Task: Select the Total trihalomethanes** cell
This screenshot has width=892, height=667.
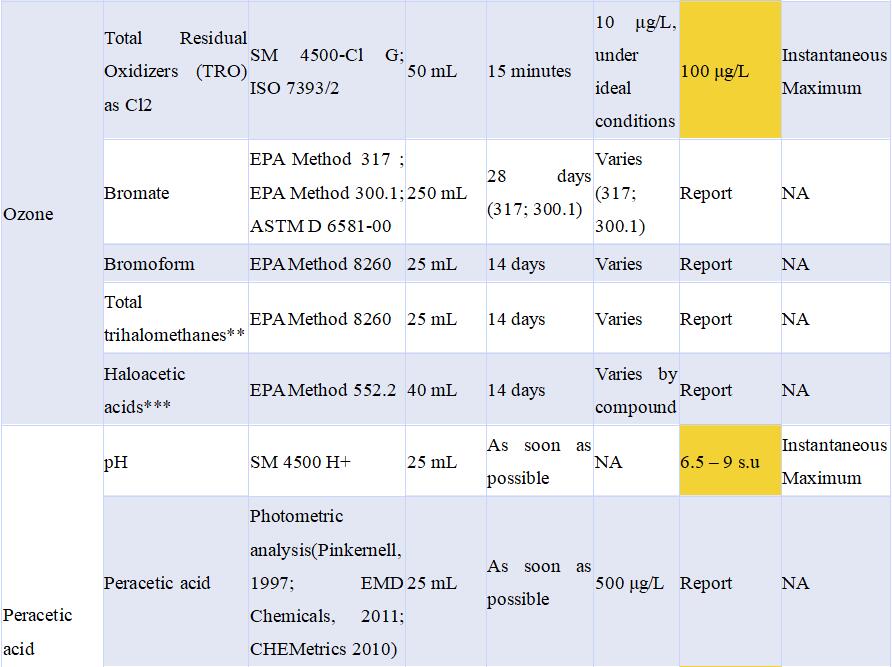Action: (x=175, y=318)
